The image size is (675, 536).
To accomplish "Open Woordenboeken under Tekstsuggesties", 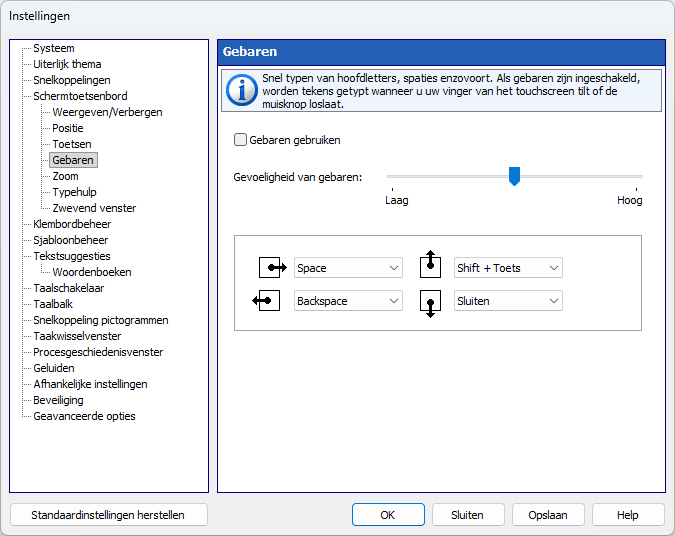I will (x=92, y=272).
